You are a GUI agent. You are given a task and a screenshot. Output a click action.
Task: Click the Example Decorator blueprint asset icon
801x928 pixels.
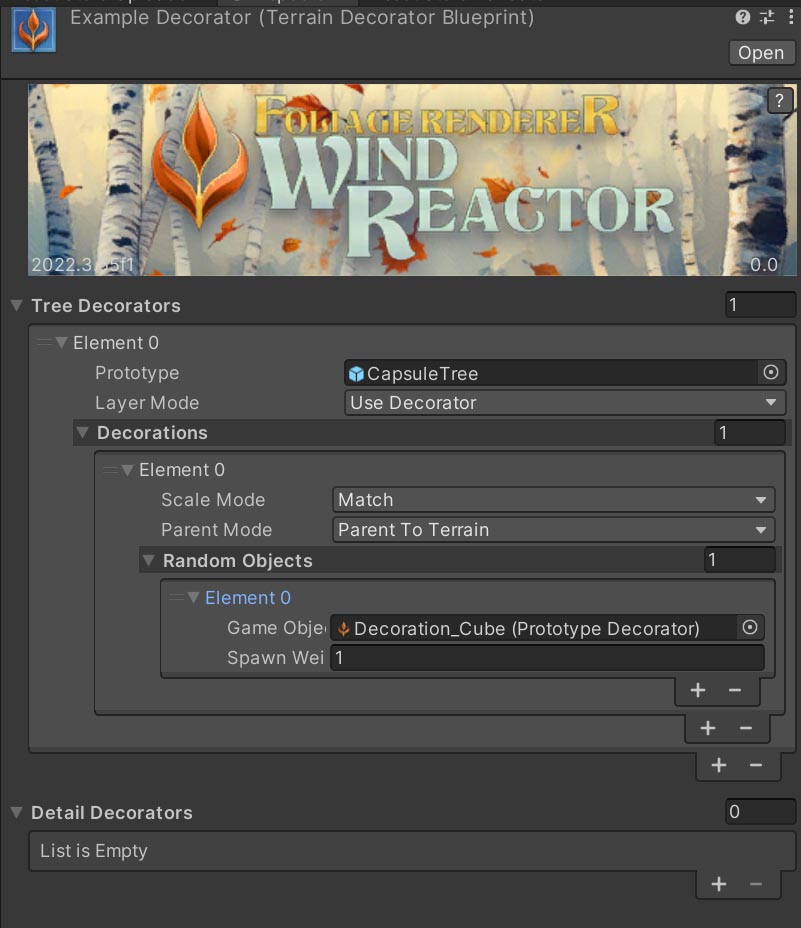point(33,29)
